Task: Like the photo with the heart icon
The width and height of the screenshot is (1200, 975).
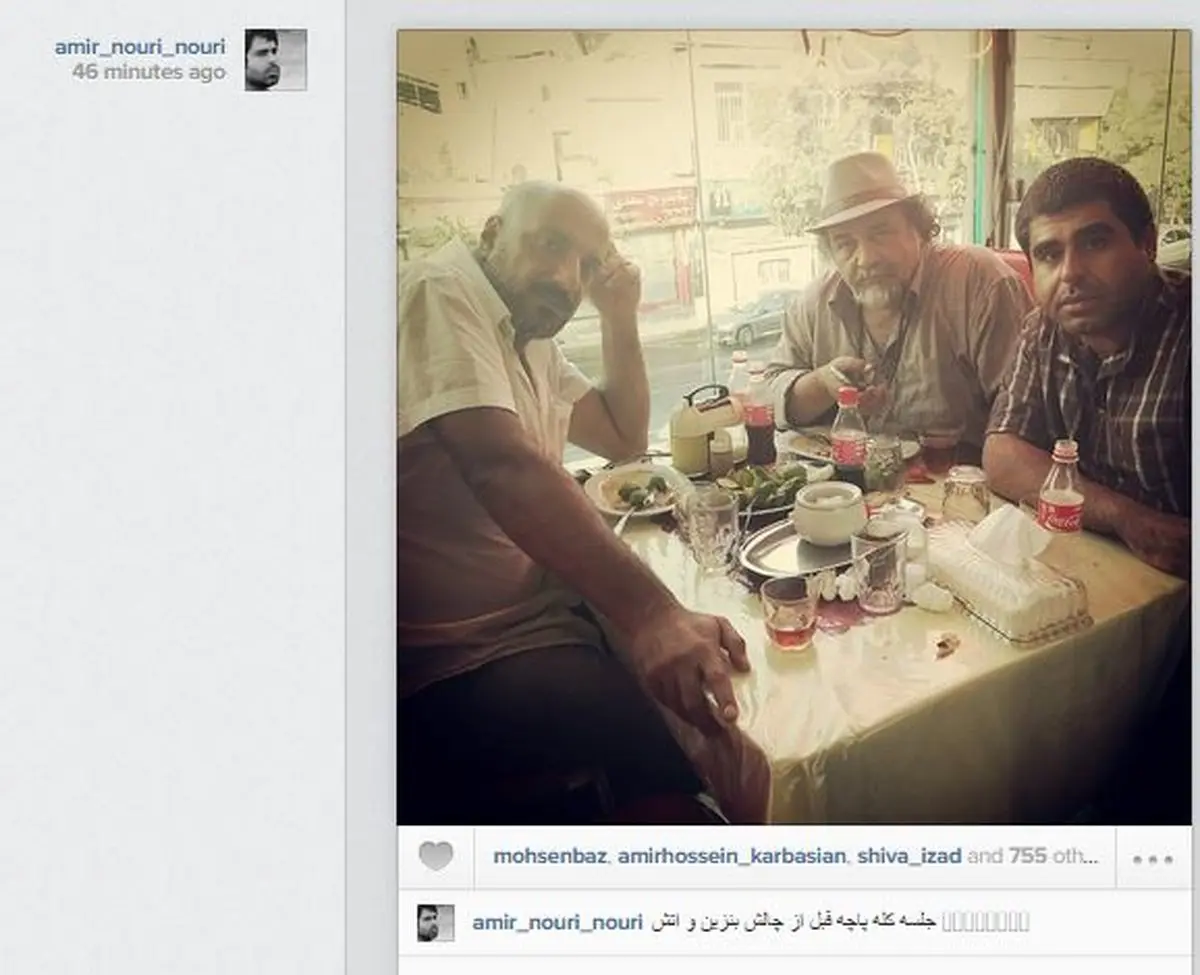Action: click(435, 856)
